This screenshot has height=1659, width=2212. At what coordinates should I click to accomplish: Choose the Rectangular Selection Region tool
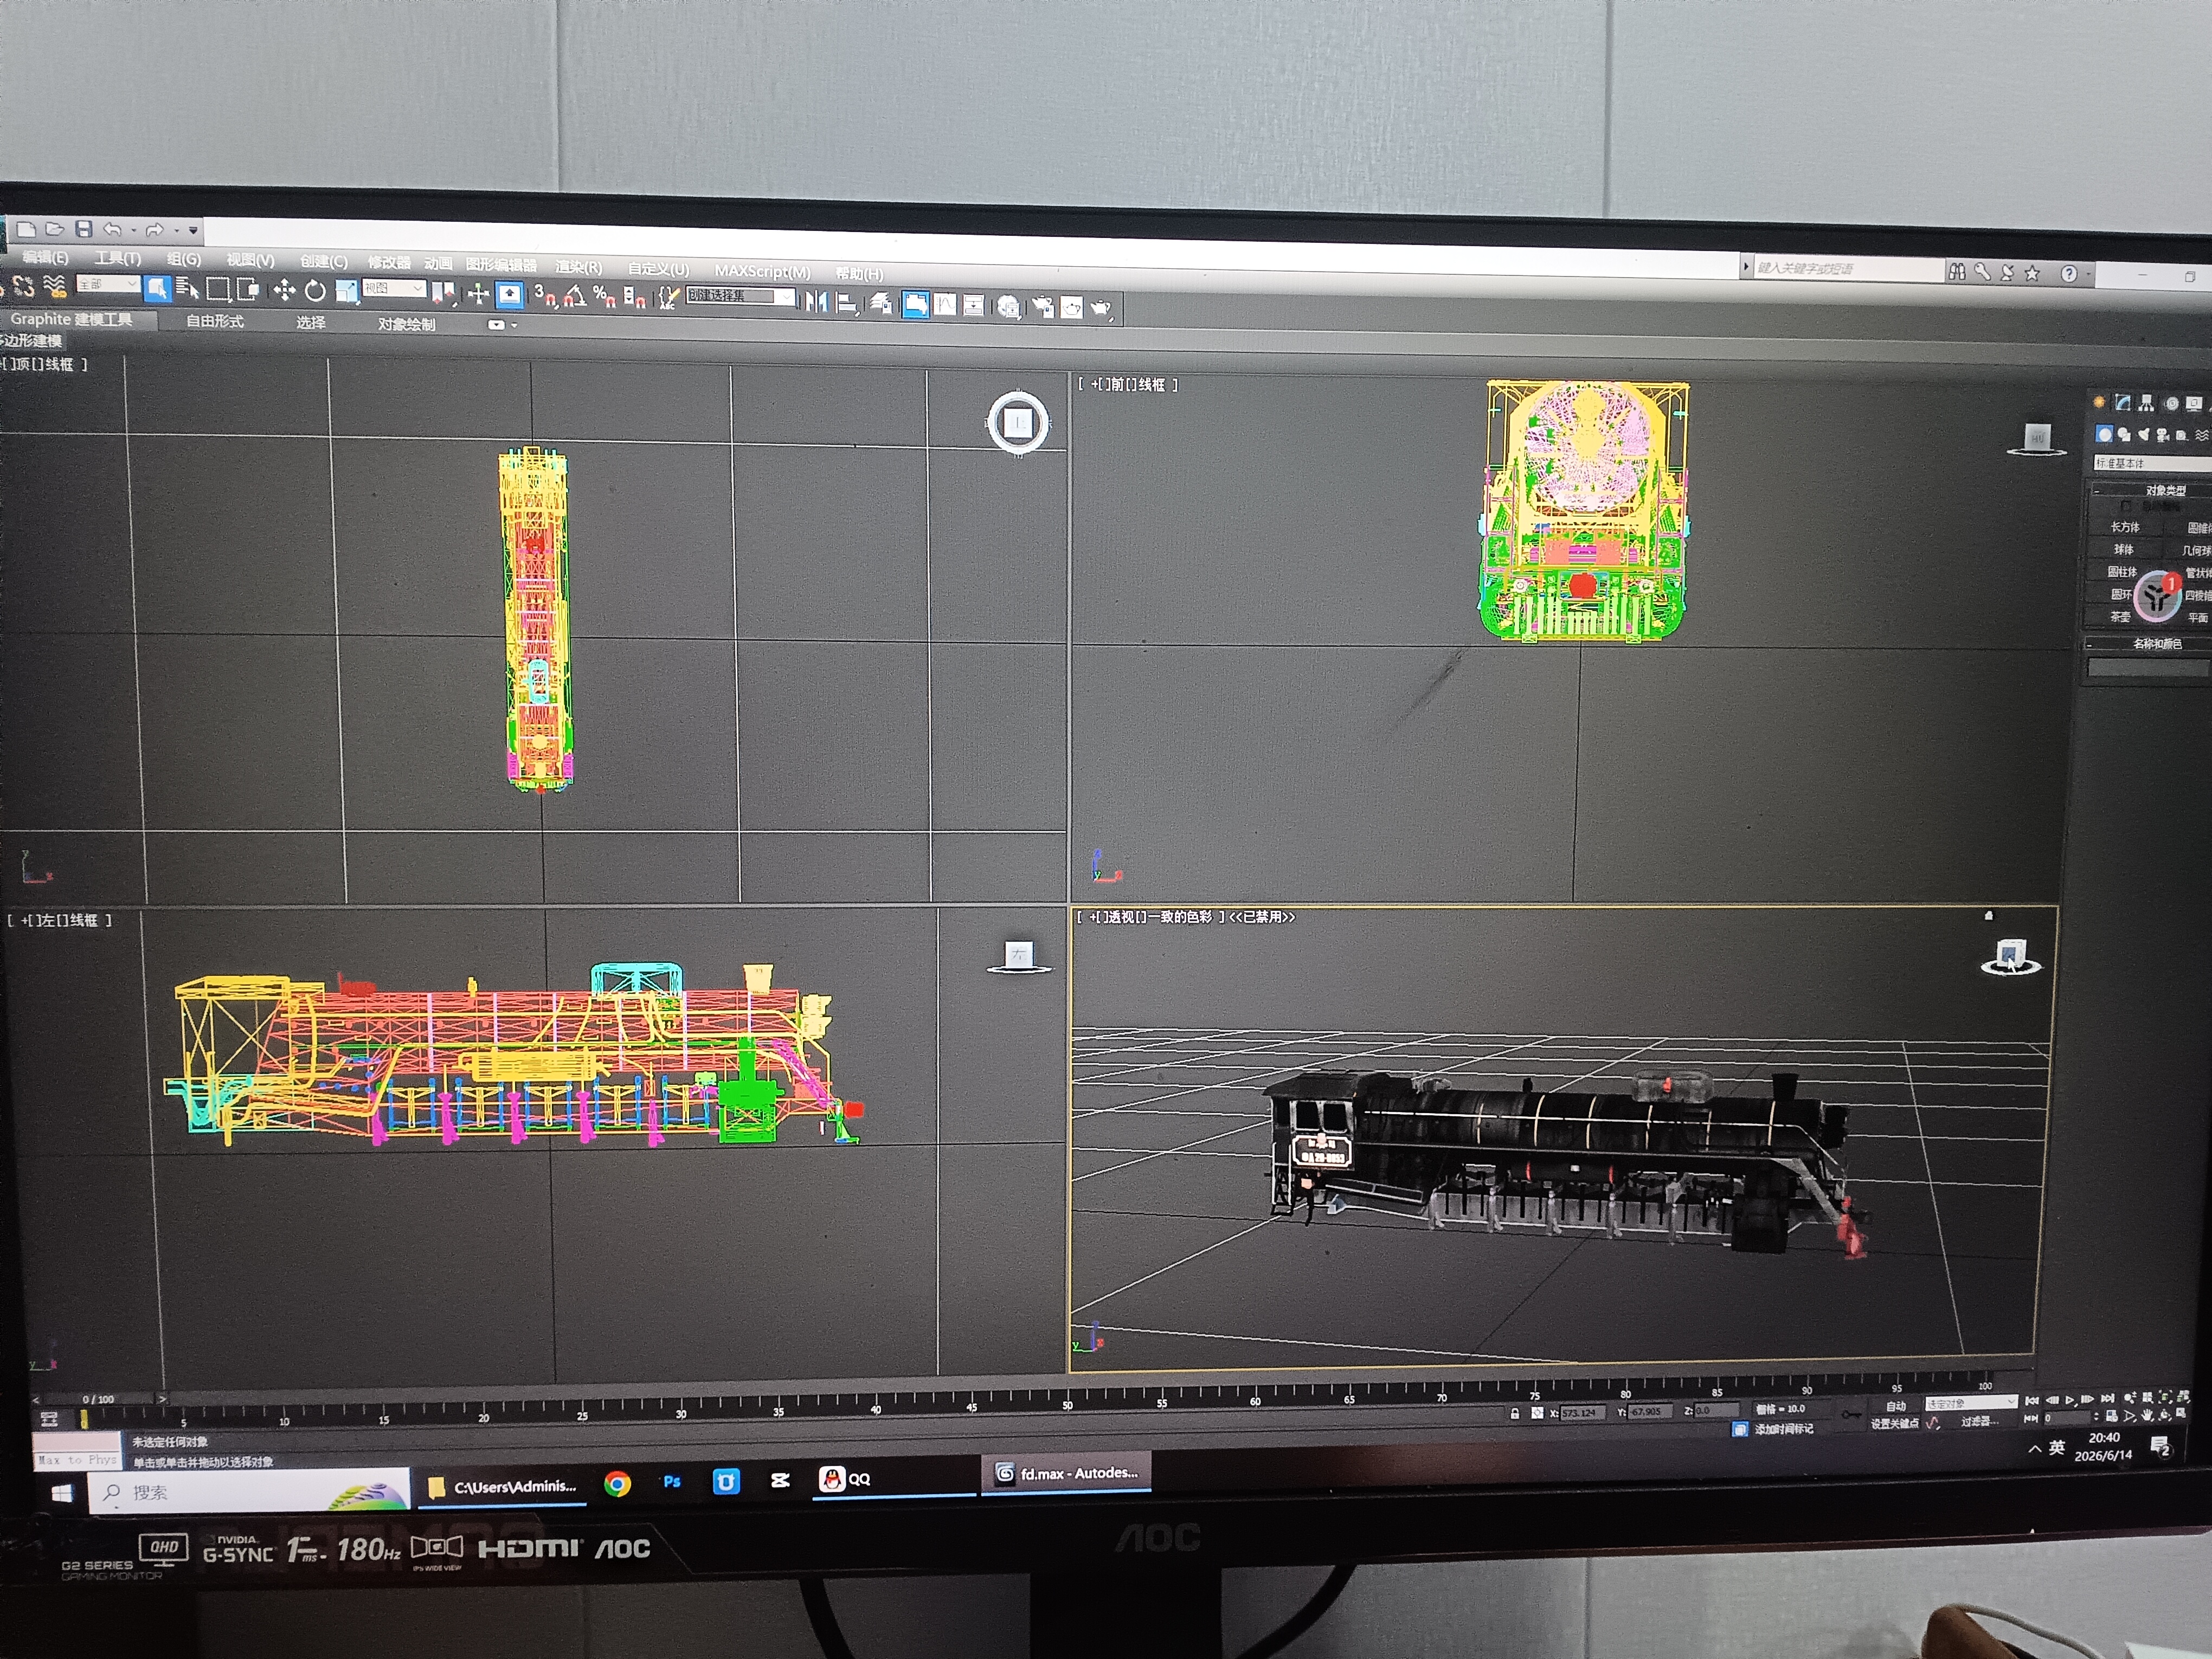218,290
